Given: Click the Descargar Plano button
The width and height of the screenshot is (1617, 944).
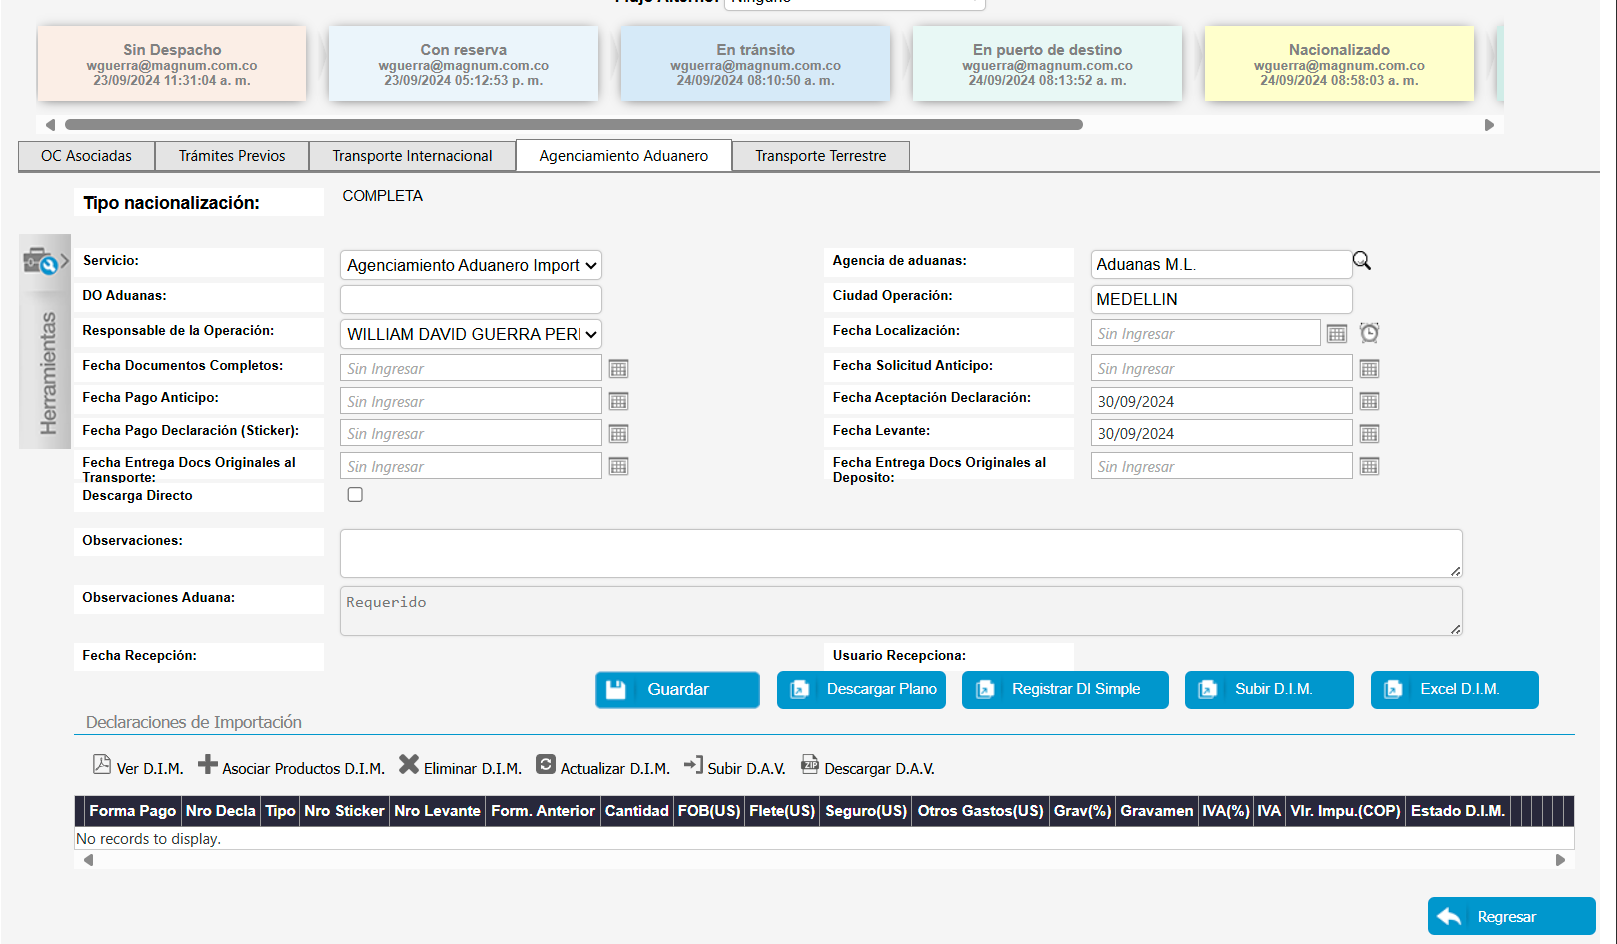Looking at the screenshot, I should coord(861,690).
